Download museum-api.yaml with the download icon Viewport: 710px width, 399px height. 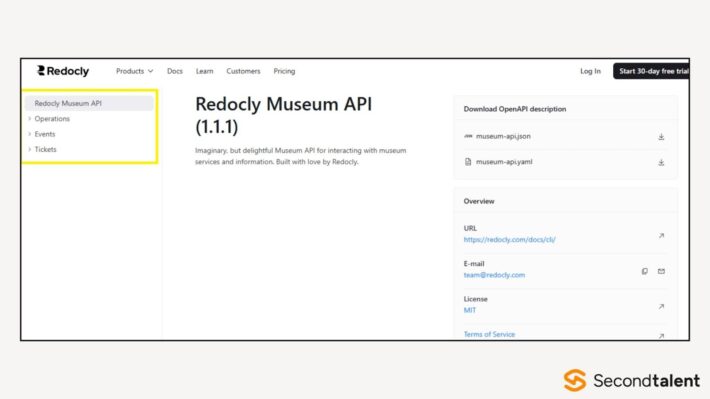pos(661,162)
